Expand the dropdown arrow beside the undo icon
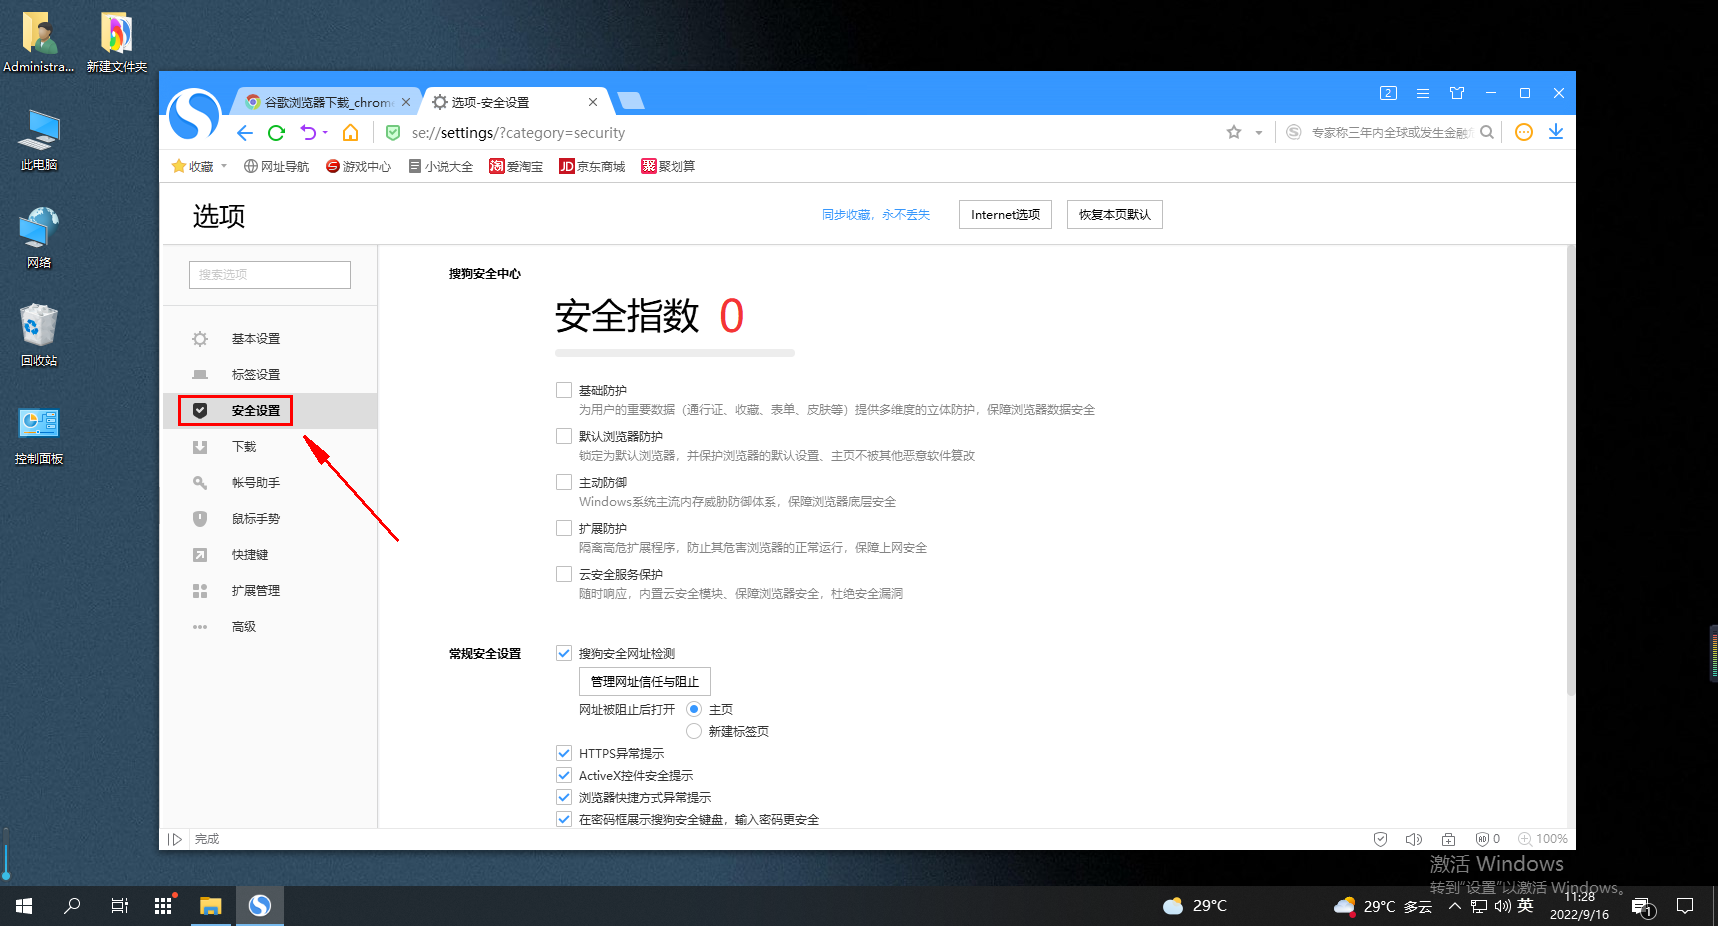Image resolution: width=1718 pixels, height=926 pixels. (325, 133)
